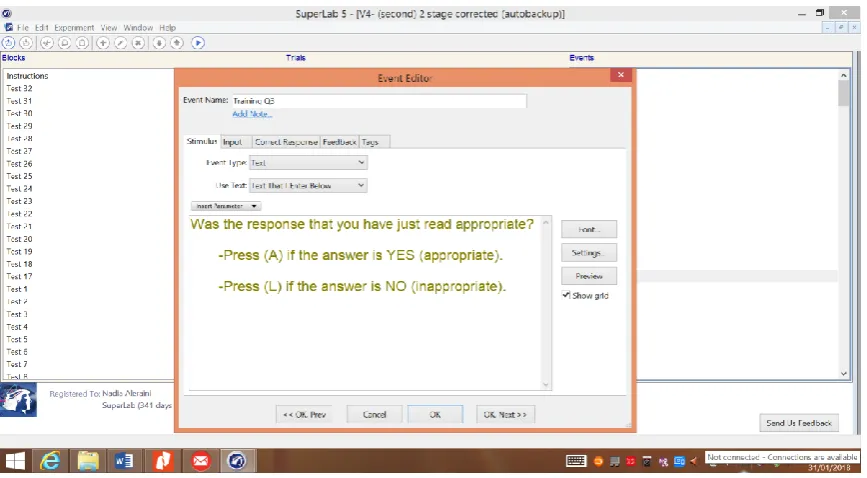The image size is (867, 478).
Task: Toggle the Show grid checkbox
Action: pos(566,295)
